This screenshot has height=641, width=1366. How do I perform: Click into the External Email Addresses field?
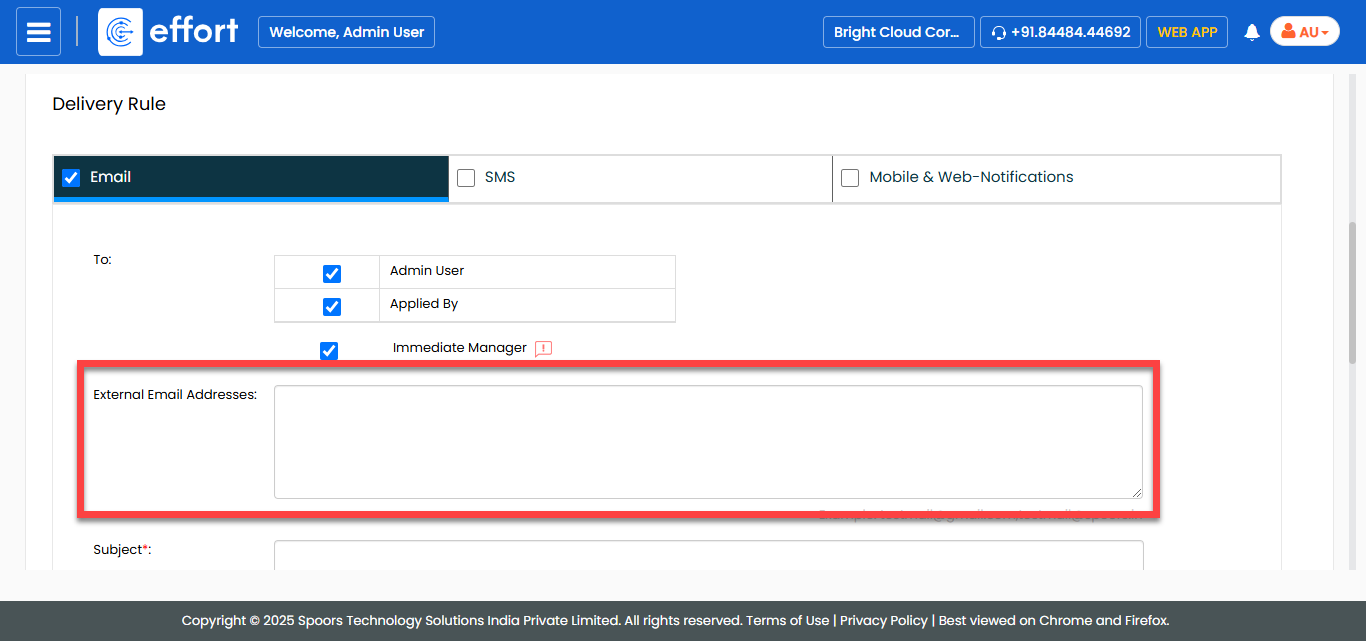[x=708, y=441]
